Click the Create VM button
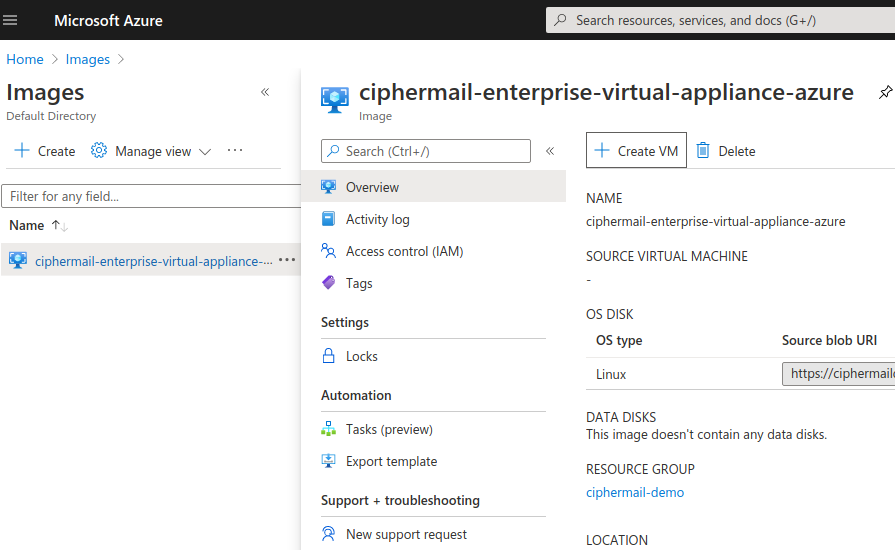Image resolution: width=895 pixels, height=550 pixels. [x=636, y=151]
